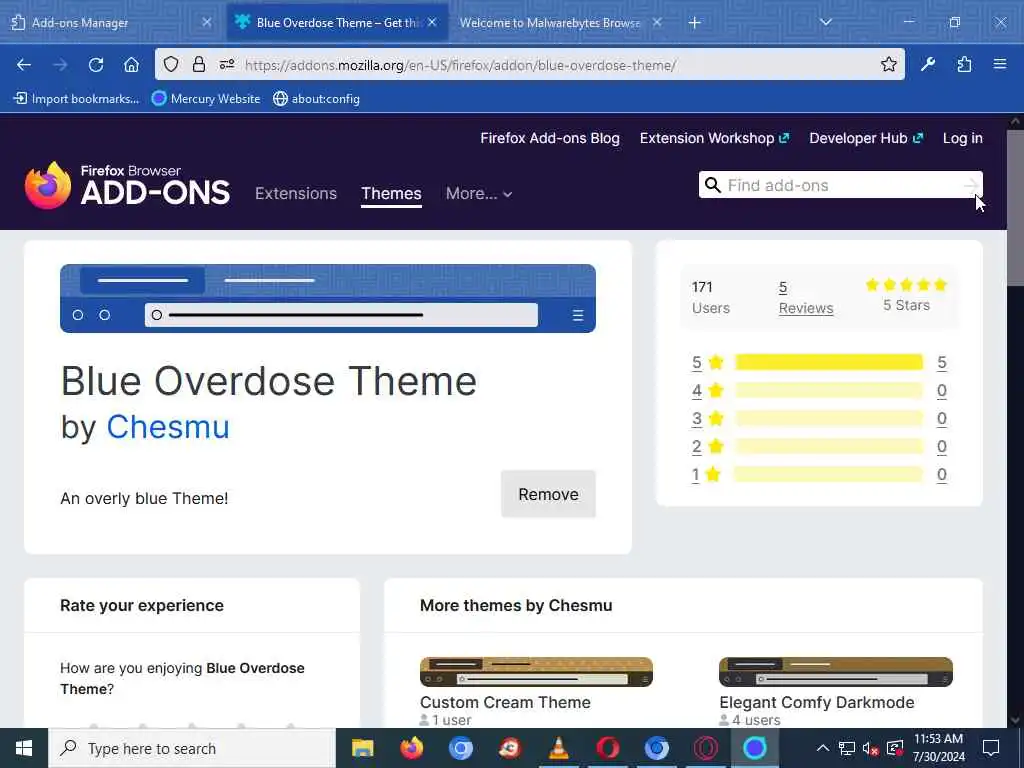
Task: Open the hamburger application menu
Action: point(1000,64)
